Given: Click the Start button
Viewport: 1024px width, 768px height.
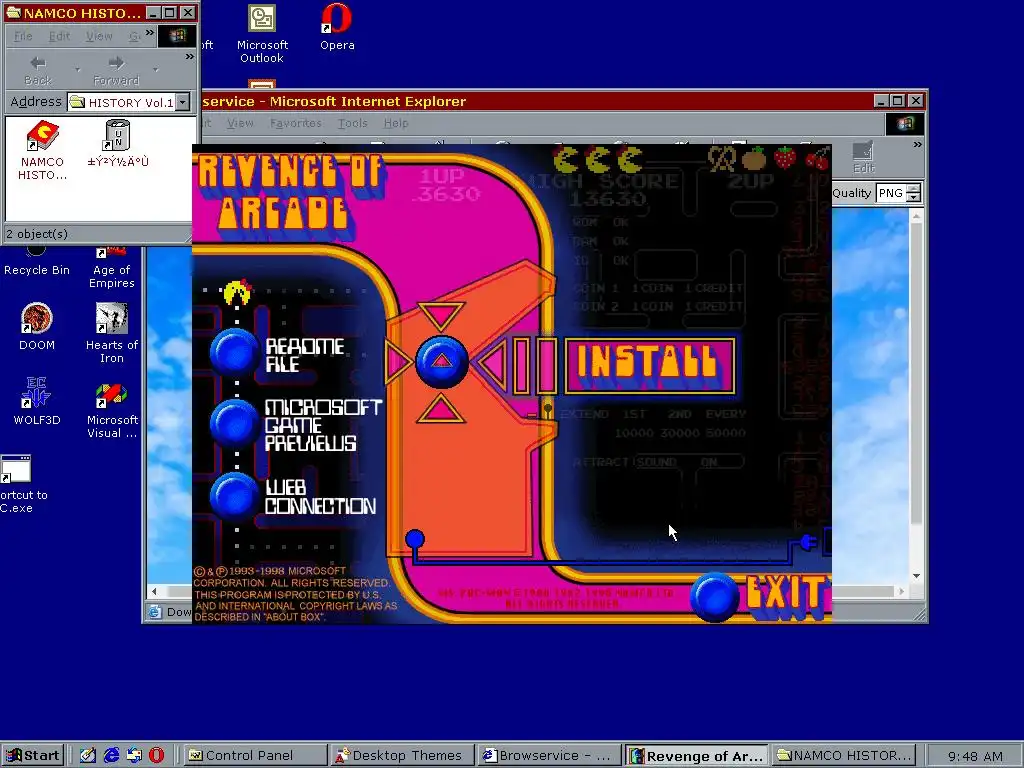Looking at the screenshot, I should (x=33, y=756).
